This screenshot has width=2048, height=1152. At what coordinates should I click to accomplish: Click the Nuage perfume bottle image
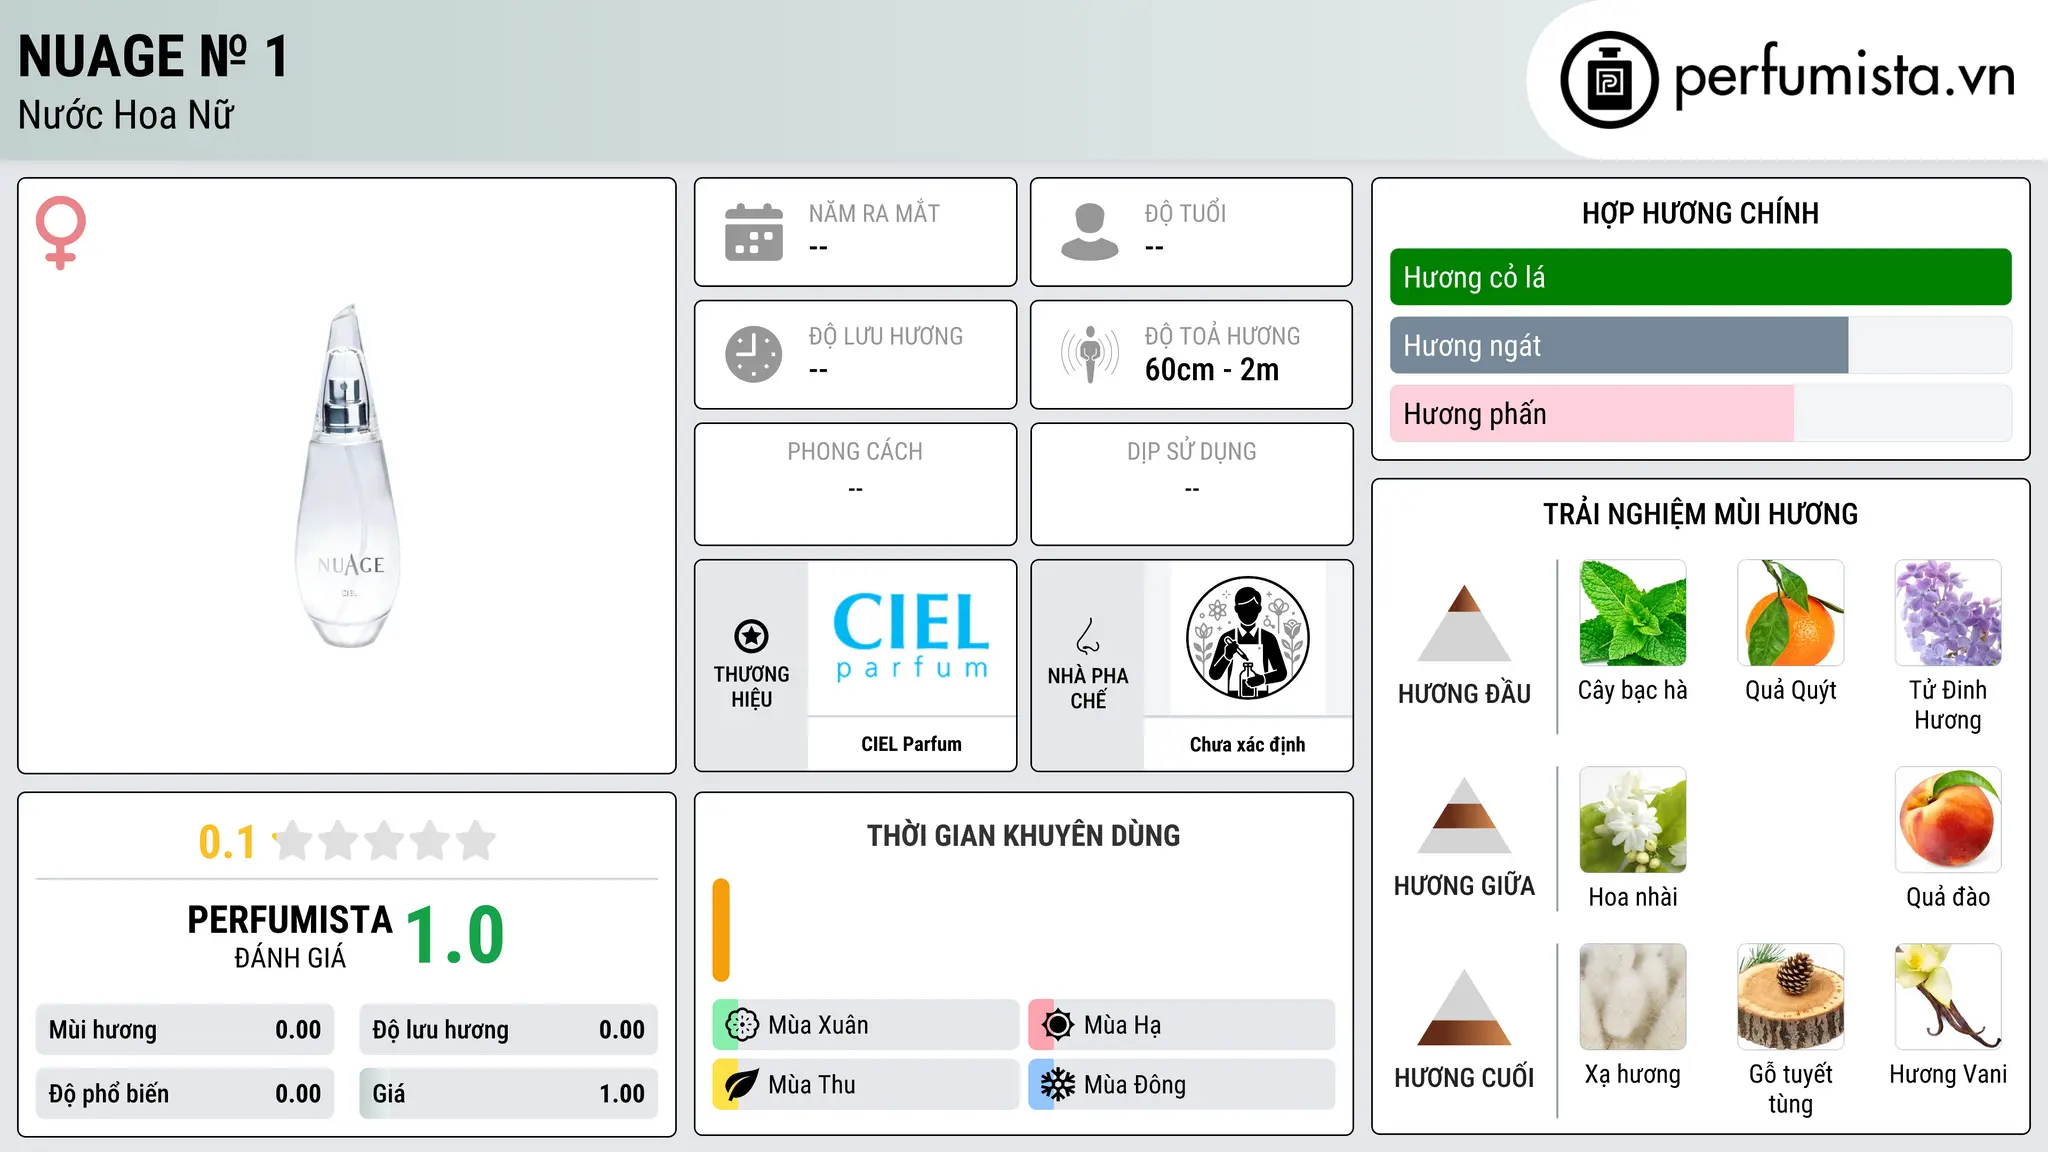click(x=348, y=476)
